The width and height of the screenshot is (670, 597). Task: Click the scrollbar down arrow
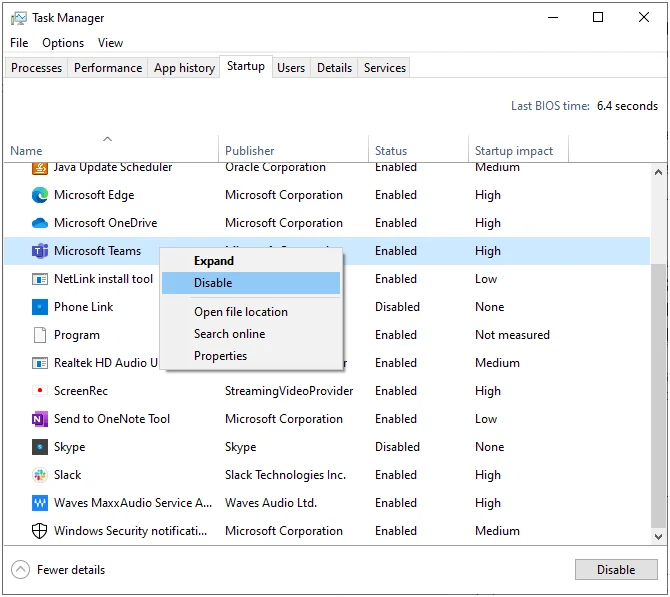pyautogui.click(x=658, y=536)
